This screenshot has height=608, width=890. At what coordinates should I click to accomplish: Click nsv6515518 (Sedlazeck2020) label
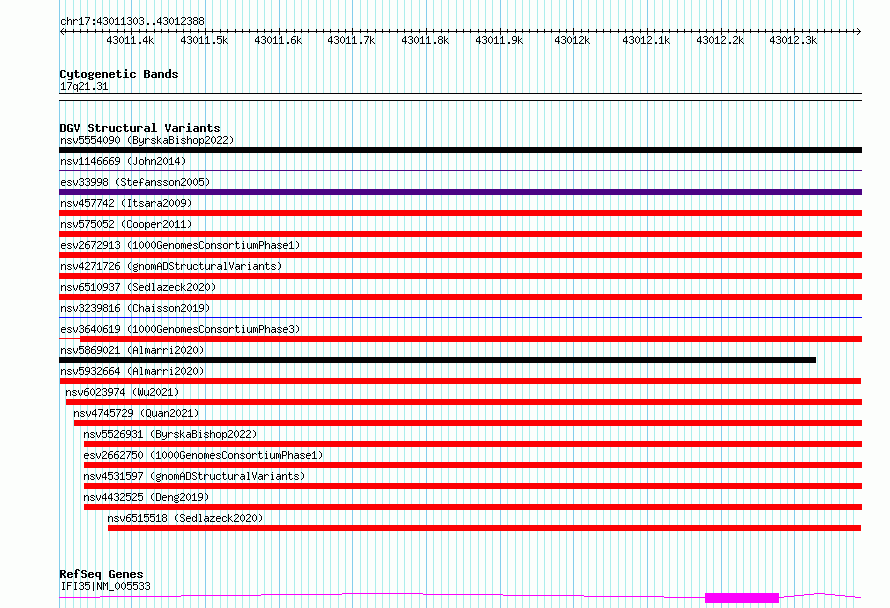click(185, 518)
